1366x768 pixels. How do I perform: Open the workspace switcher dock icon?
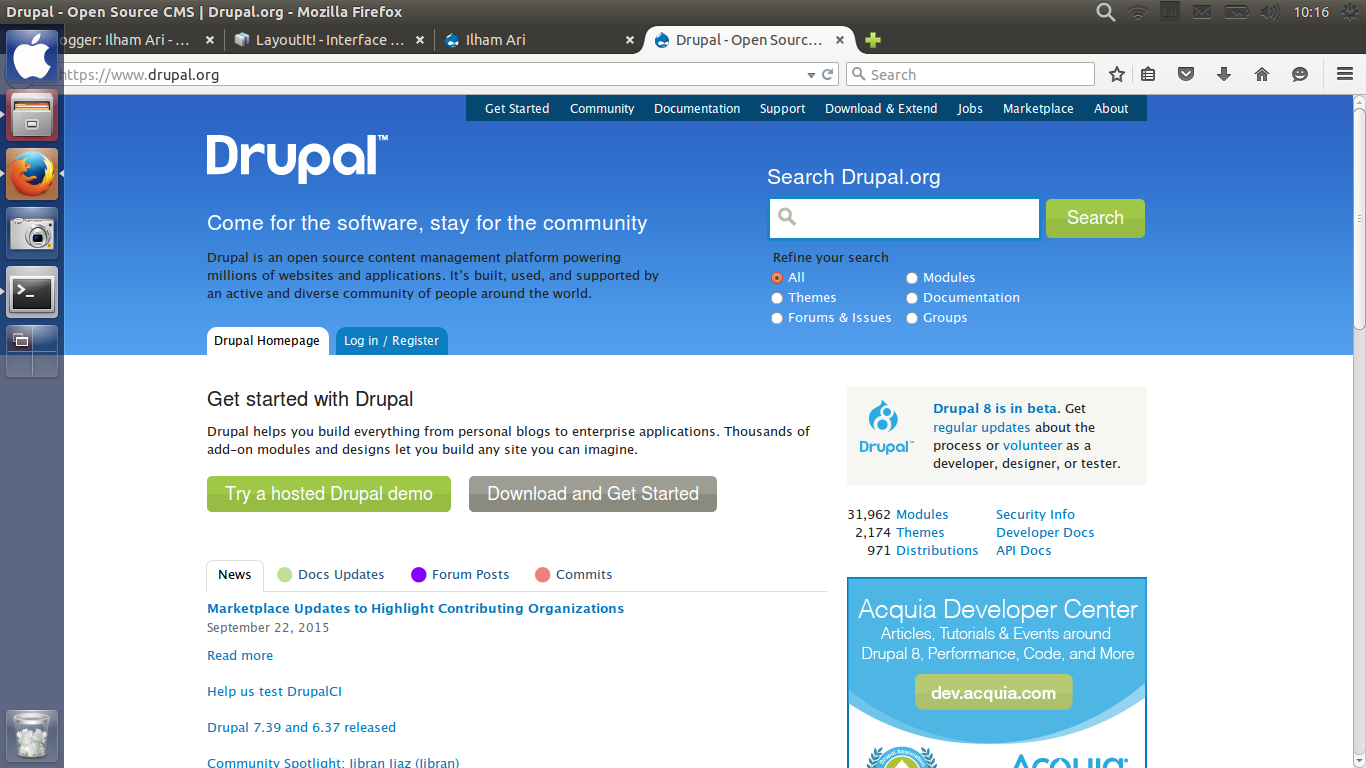tap(32, 351)
